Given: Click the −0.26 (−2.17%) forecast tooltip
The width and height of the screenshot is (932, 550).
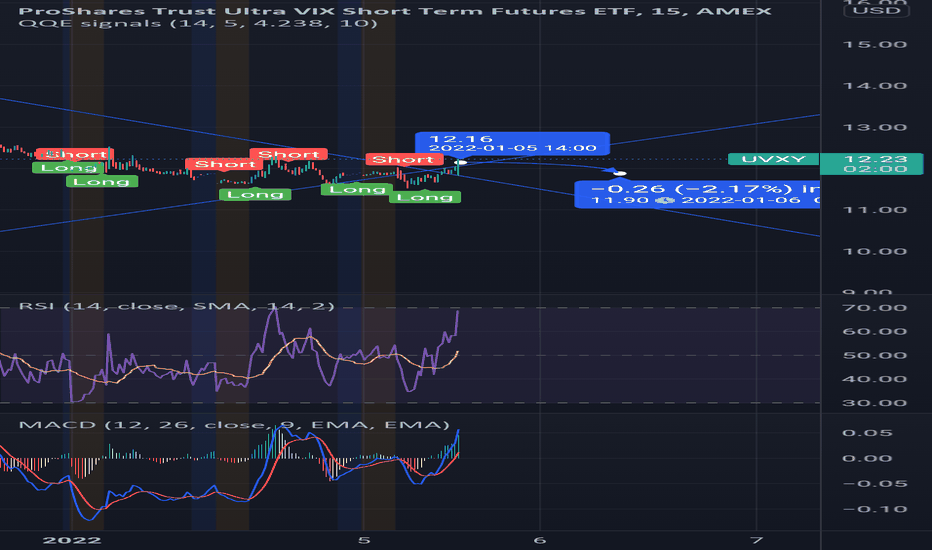Looking at the screenshot, I should (x=697, y=194).
